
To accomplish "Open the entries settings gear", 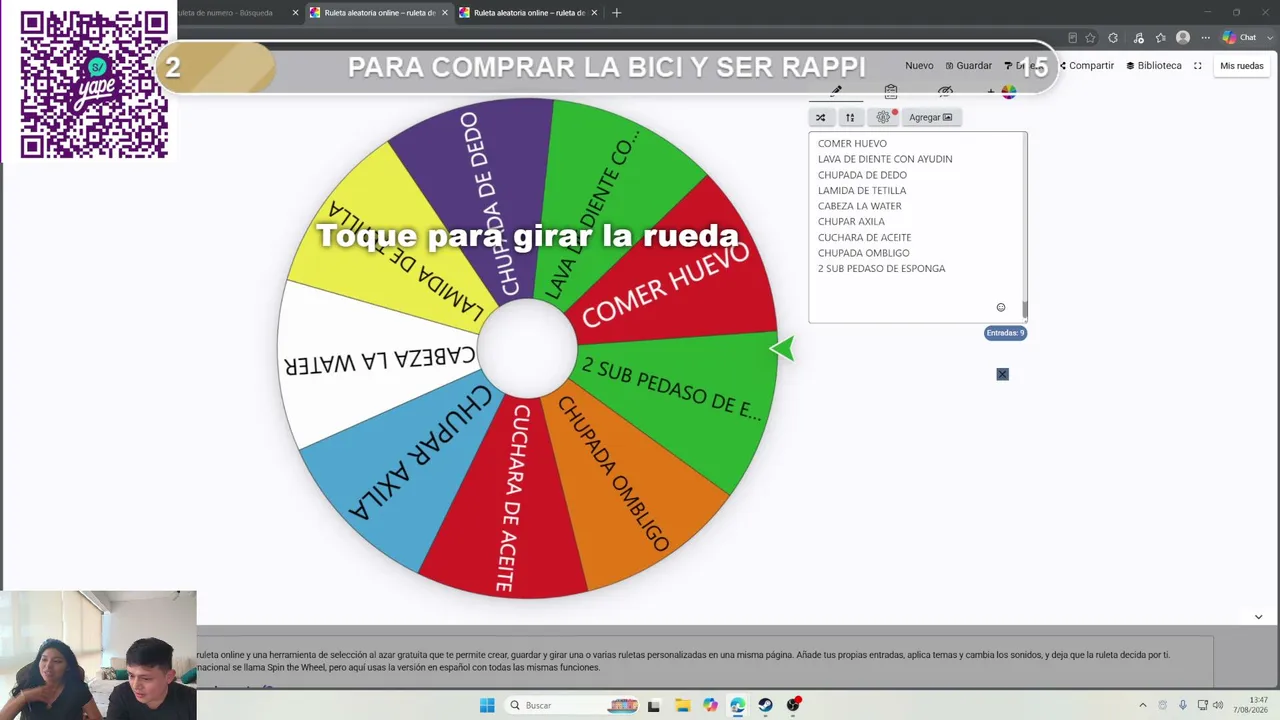I will click(883, 117).
